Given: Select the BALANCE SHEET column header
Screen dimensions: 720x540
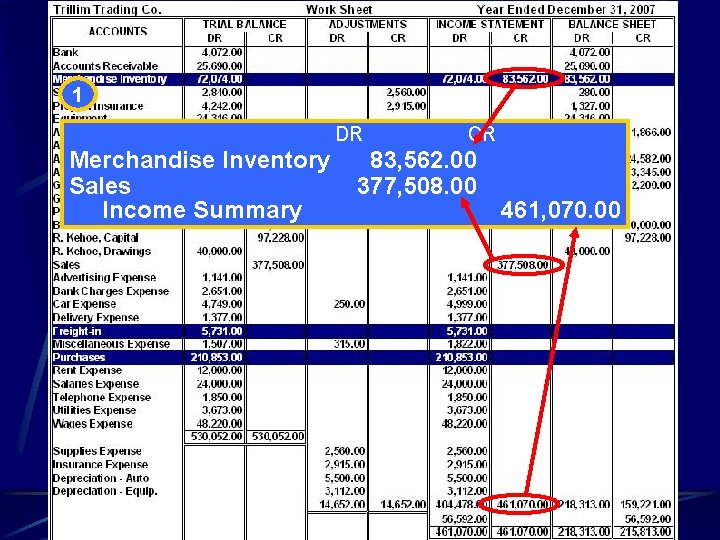Looking at the screenshot, I should pyautogui.click(x=612, y=24).
